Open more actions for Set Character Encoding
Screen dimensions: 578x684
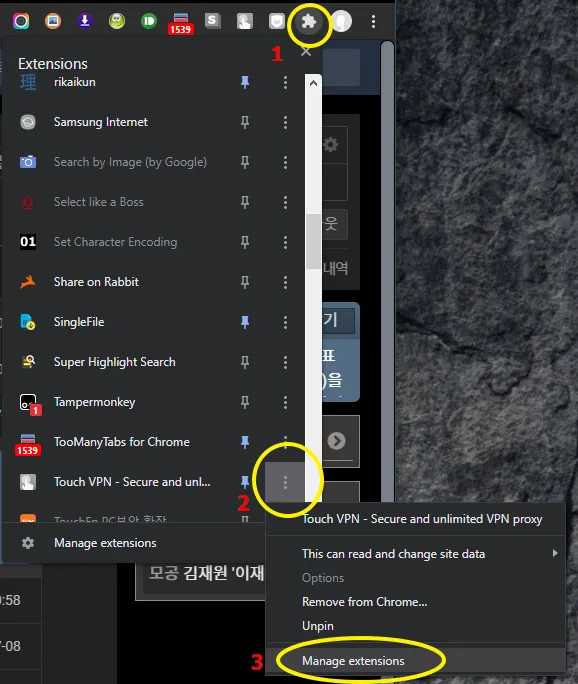[285, 242]
